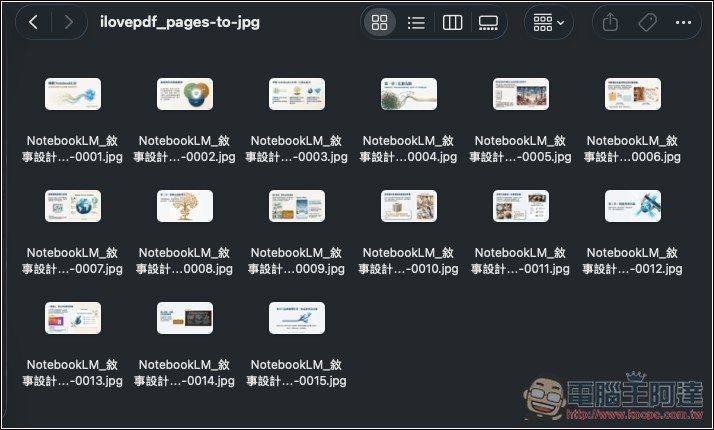Click the file name ending -0002.jpg

pos(184,149)
